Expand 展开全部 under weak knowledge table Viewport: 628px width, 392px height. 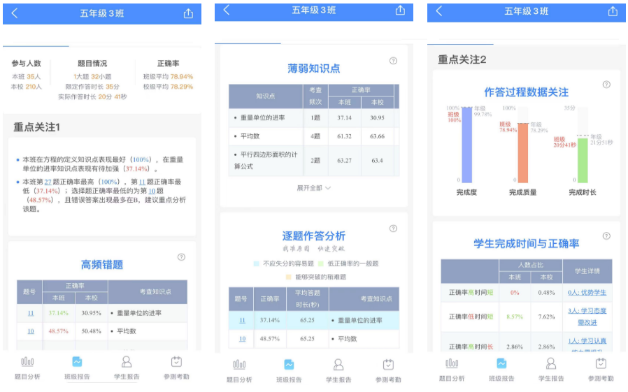[314, 188]
